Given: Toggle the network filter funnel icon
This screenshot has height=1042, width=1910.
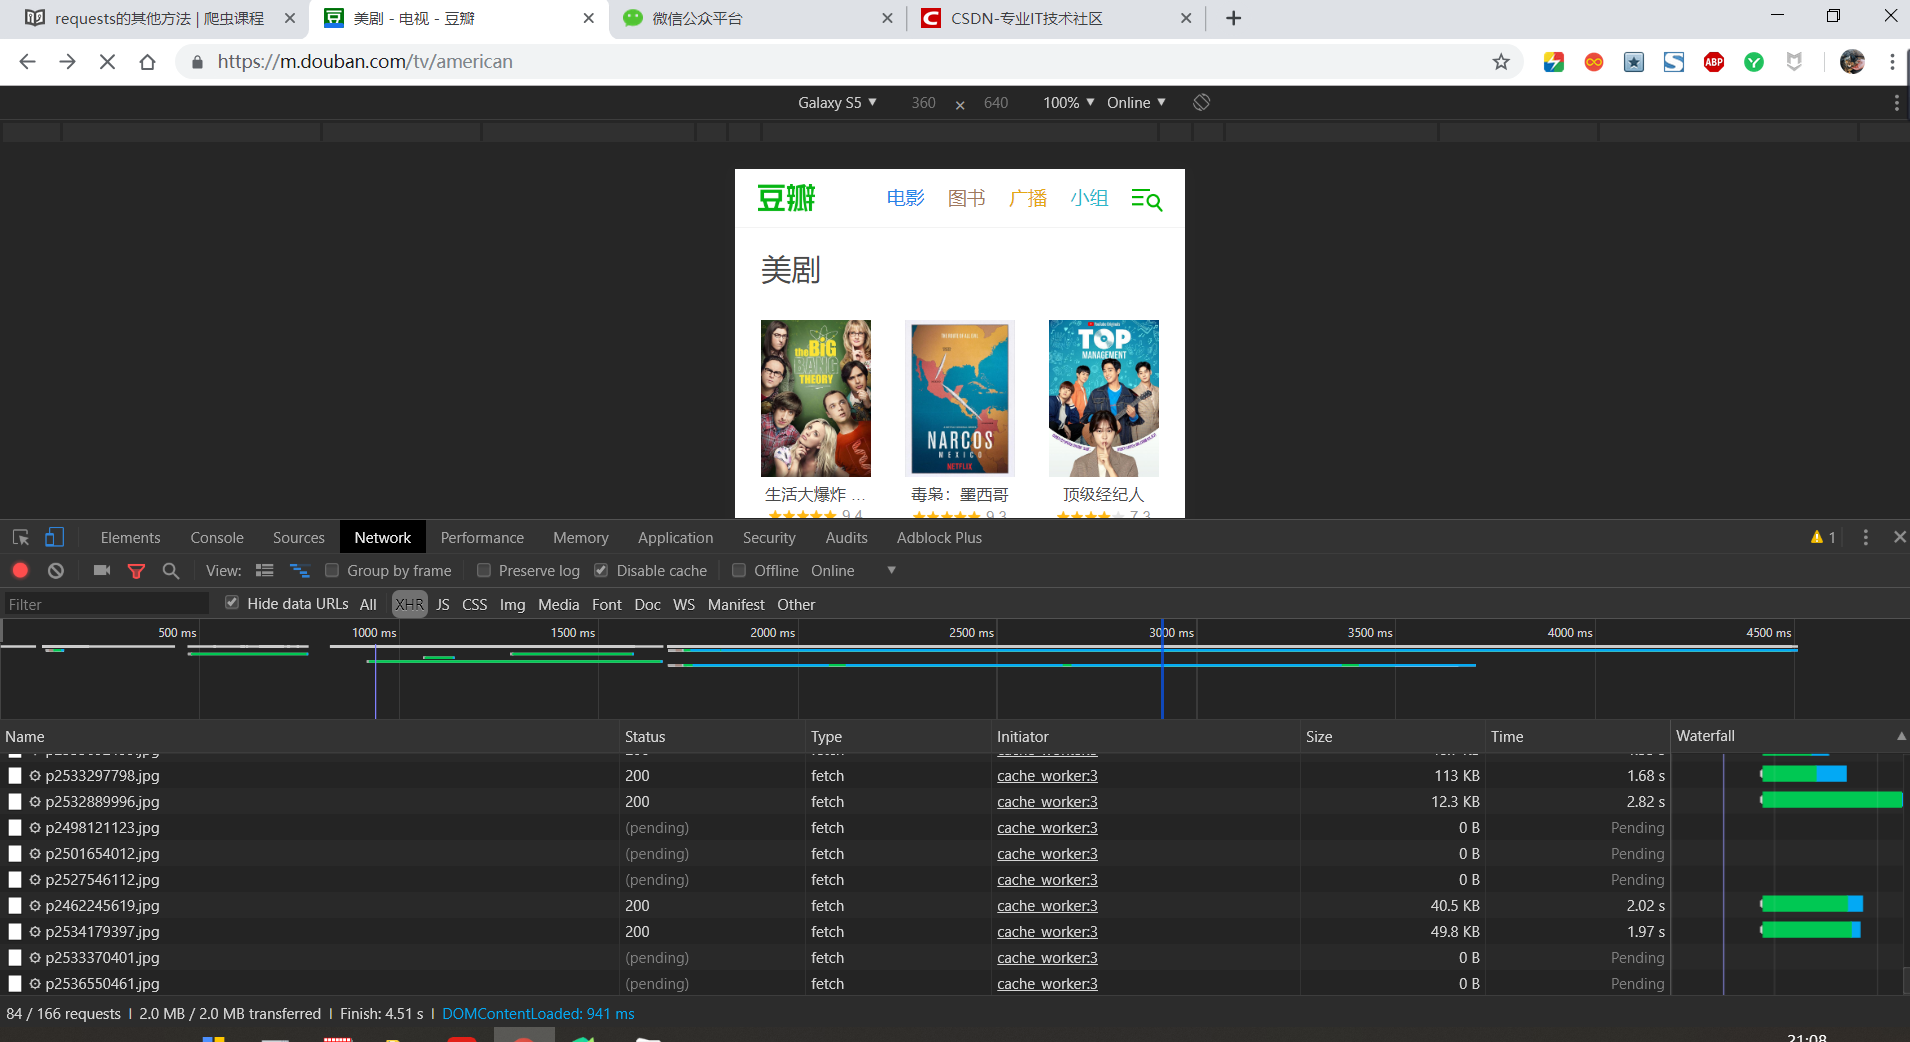Looking at the screenshot, I should (x=136, y=571).
